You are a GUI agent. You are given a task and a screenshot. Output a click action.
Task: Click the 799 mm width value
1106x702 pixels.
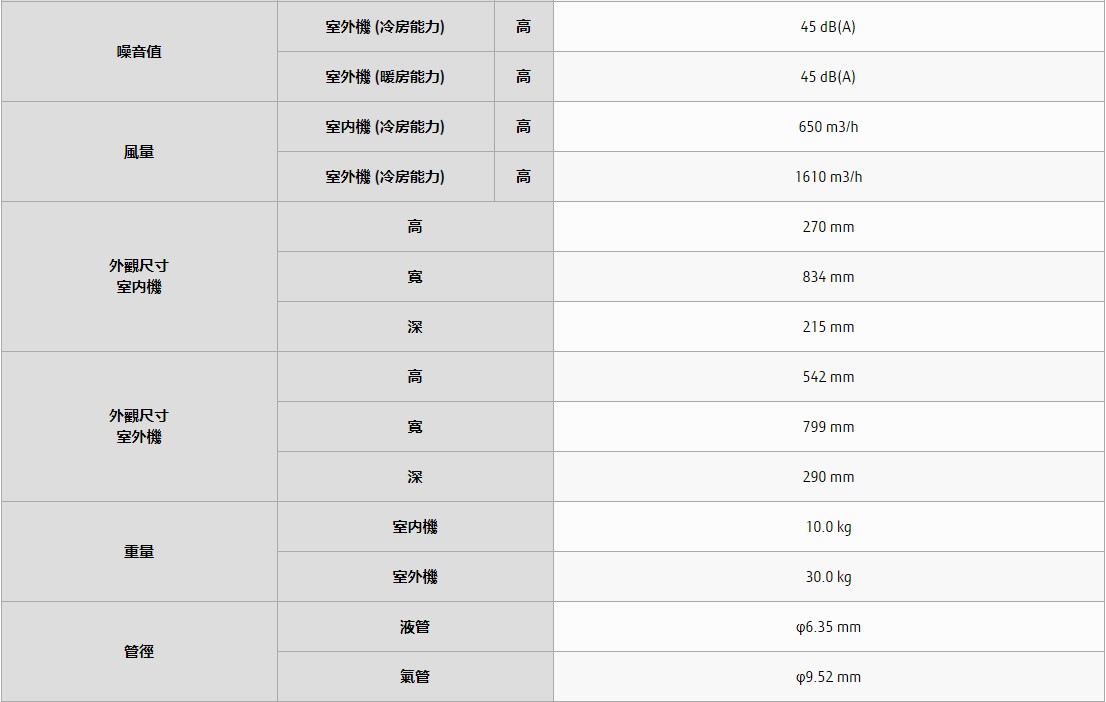[x=828, y=427]
